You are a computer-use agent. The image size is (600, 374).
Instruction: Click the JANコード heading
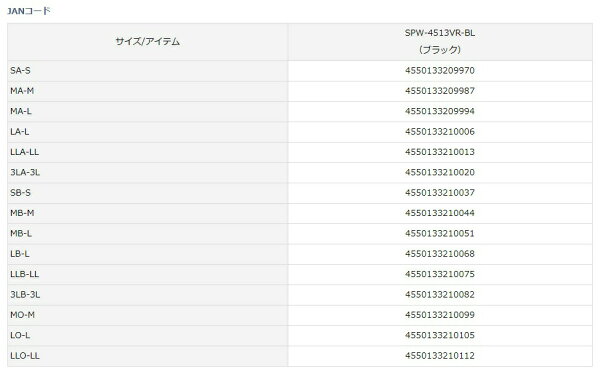pyautogui.click(x=29, y=11)
